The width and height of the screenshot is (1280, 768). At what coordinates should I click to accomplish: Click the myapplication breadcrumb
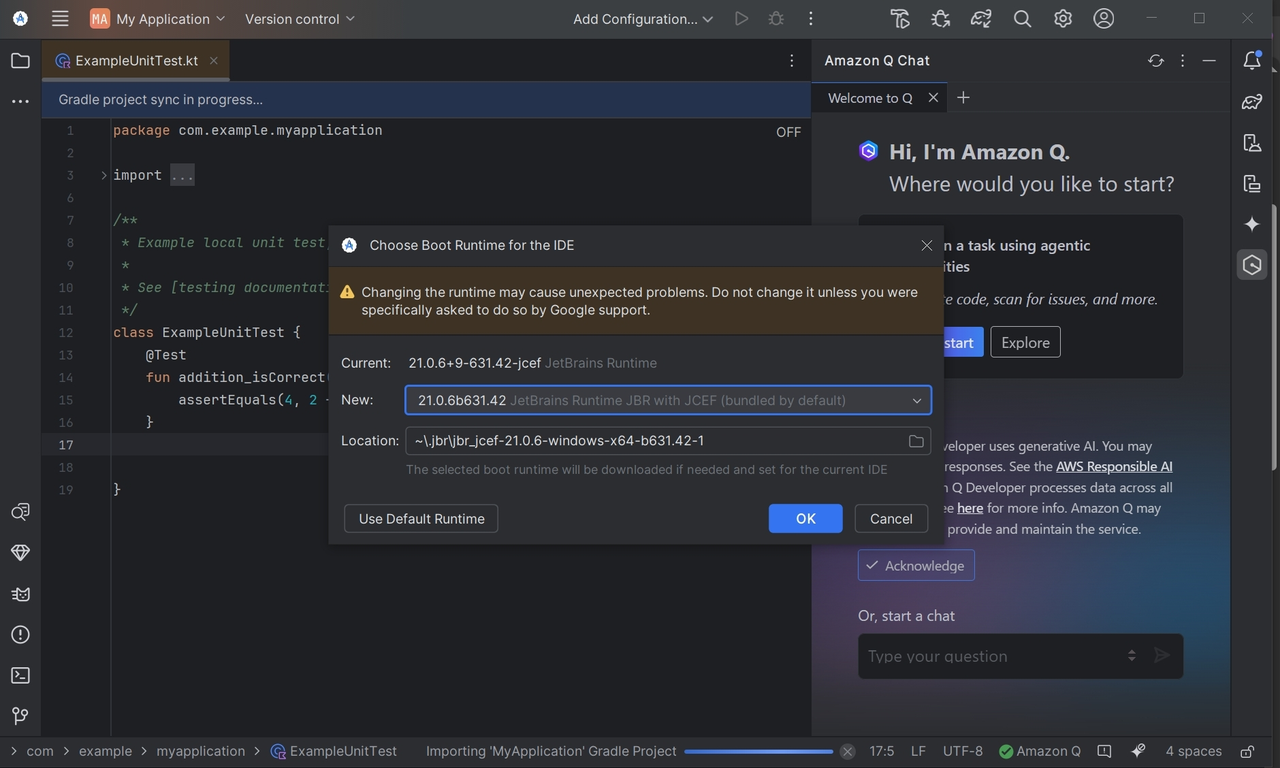click(x=200, y=751)
